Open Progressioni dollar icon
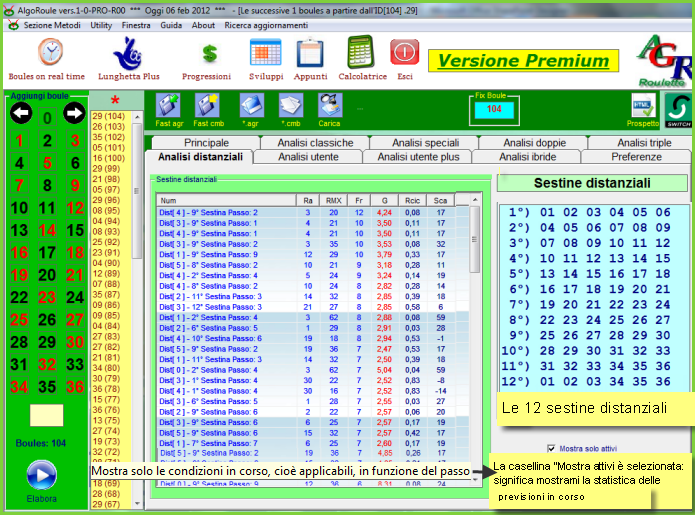Screen dimensions: 695x515 (x=209, y=54)
